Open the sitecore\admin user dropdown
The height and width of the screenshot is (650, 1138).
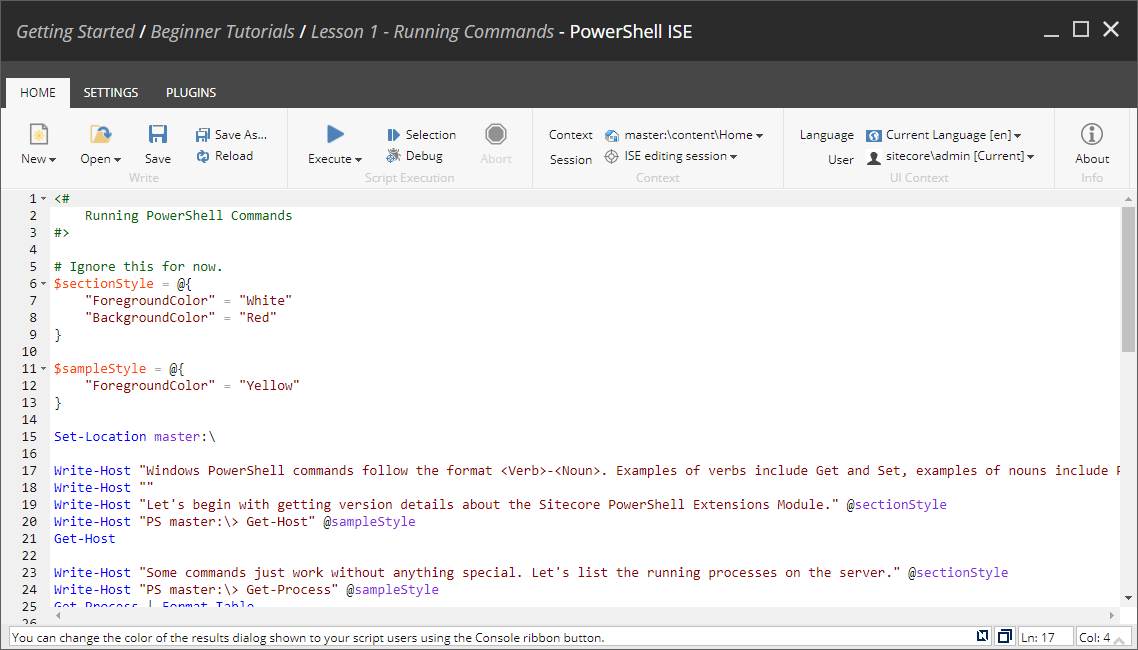coord(951,157)
